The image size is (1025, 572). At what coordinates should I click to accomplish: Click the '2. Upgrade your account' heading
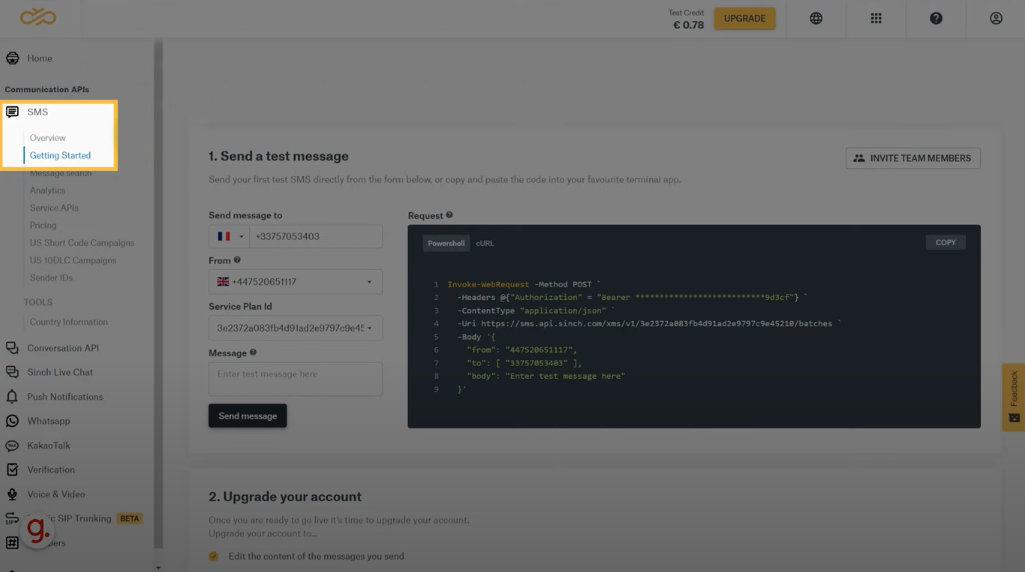285,497
